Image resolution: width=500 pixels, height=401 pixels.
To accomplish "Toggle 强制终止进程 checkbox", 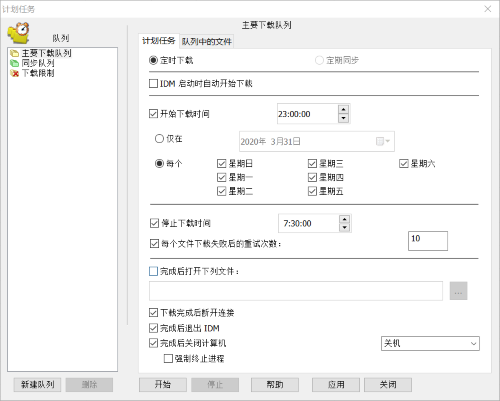I will click(x=168, y=359).
